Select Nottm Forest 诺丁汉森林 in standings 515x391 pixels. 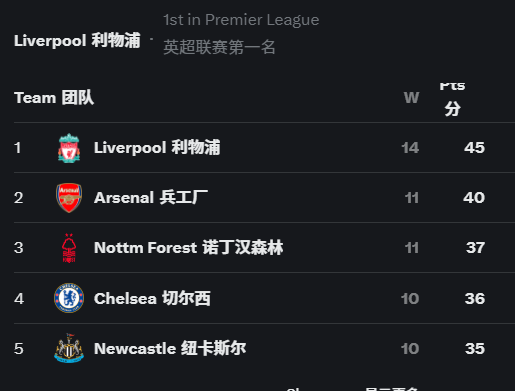(264, 248)
